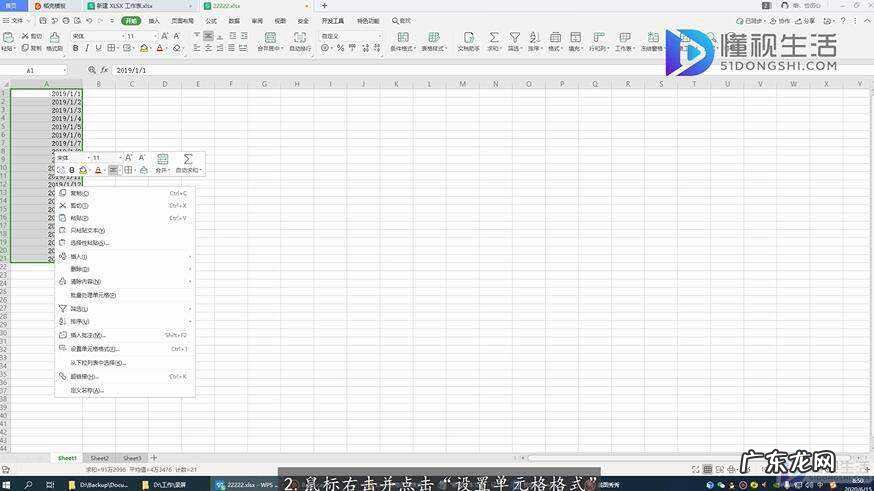Open the Insert (插入) ribbon tab
Viewport: 874px width, 491px height.
click(x=154, y=21)
